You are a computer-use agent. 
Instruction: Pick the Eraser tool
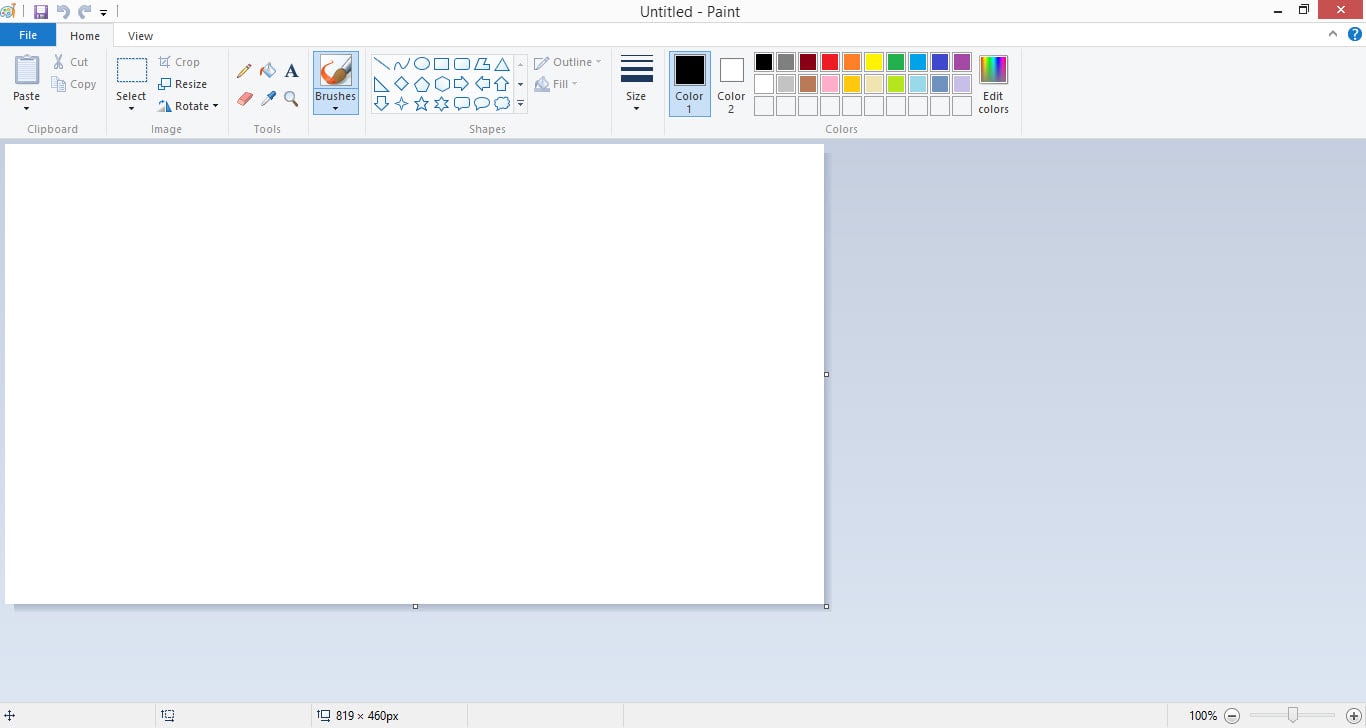(x=244, y=100)
